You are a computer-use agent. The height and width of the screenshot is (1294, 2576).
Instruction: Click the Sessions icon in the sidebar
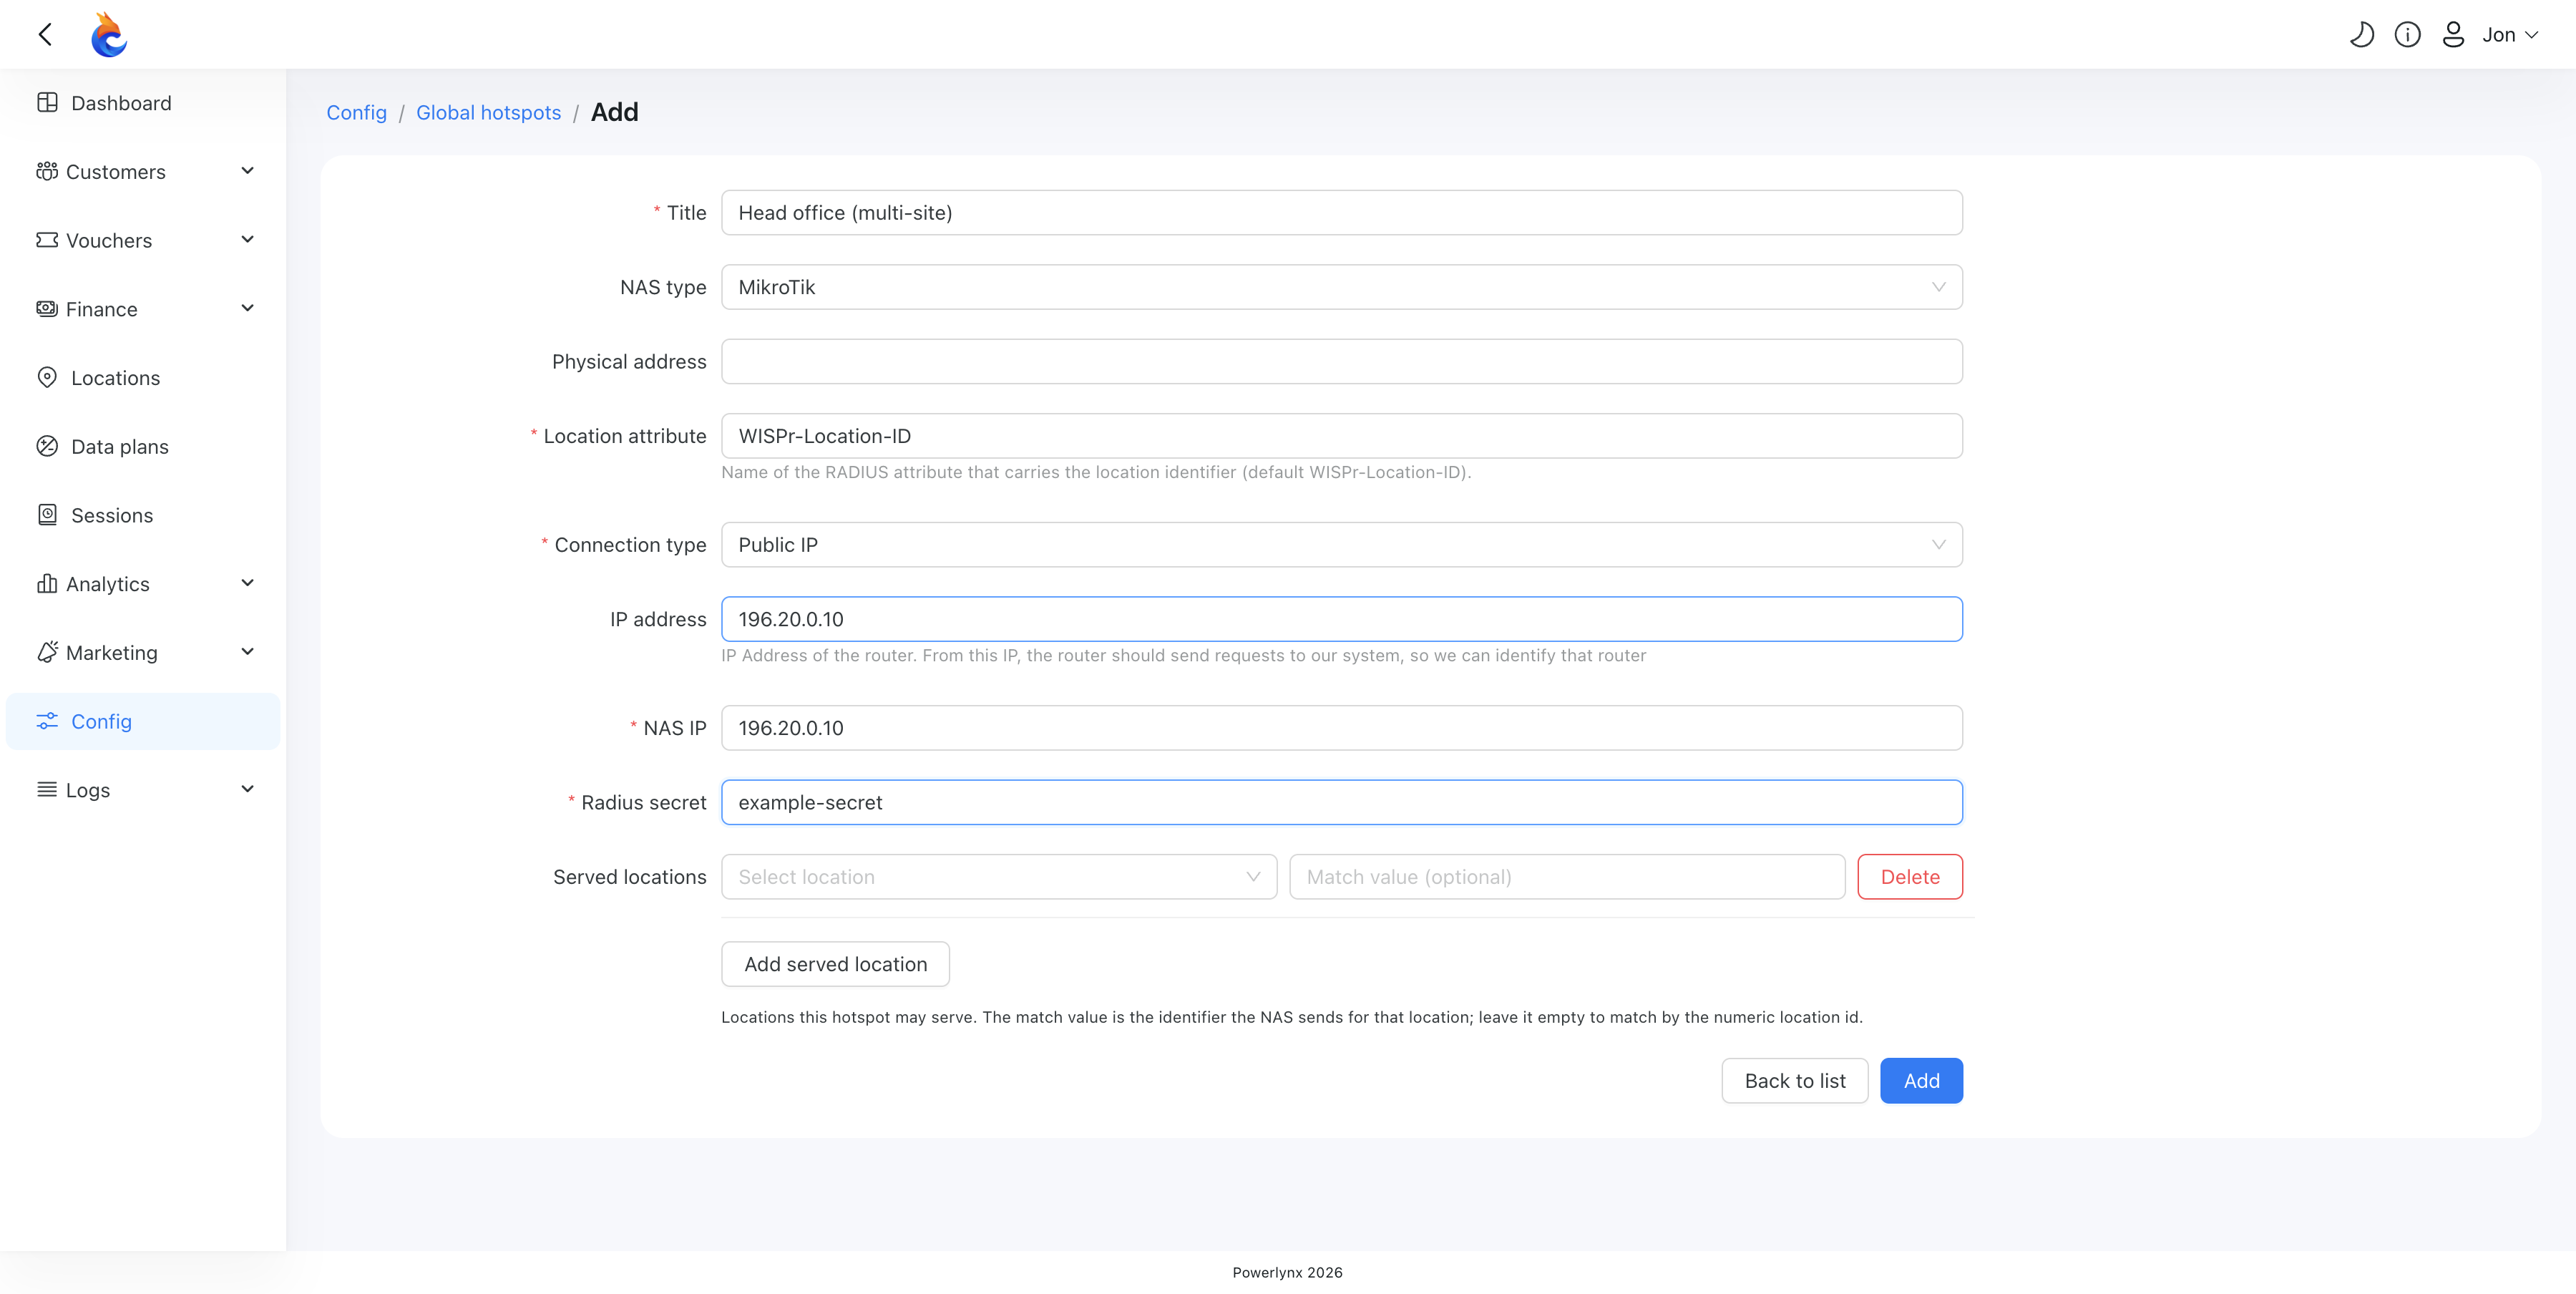47,515
